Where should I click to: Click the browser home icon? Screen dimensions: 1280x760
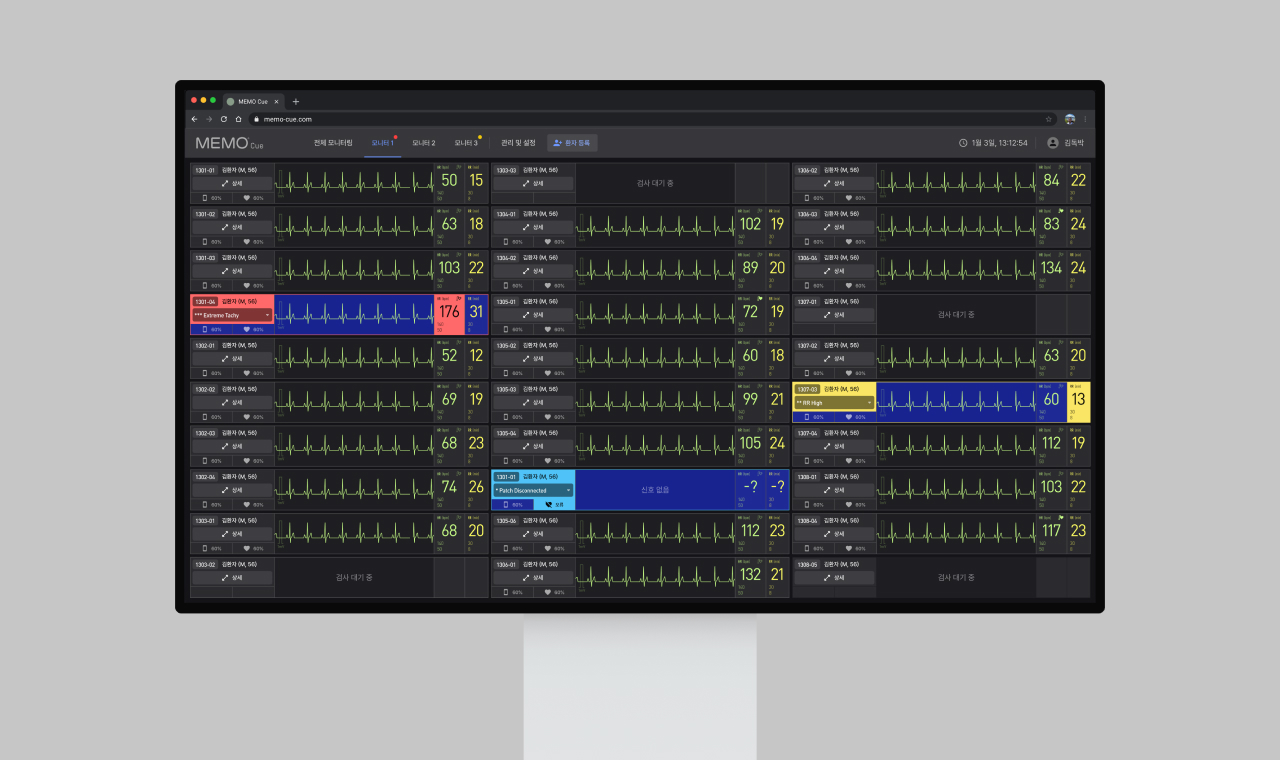click(238, 119)
